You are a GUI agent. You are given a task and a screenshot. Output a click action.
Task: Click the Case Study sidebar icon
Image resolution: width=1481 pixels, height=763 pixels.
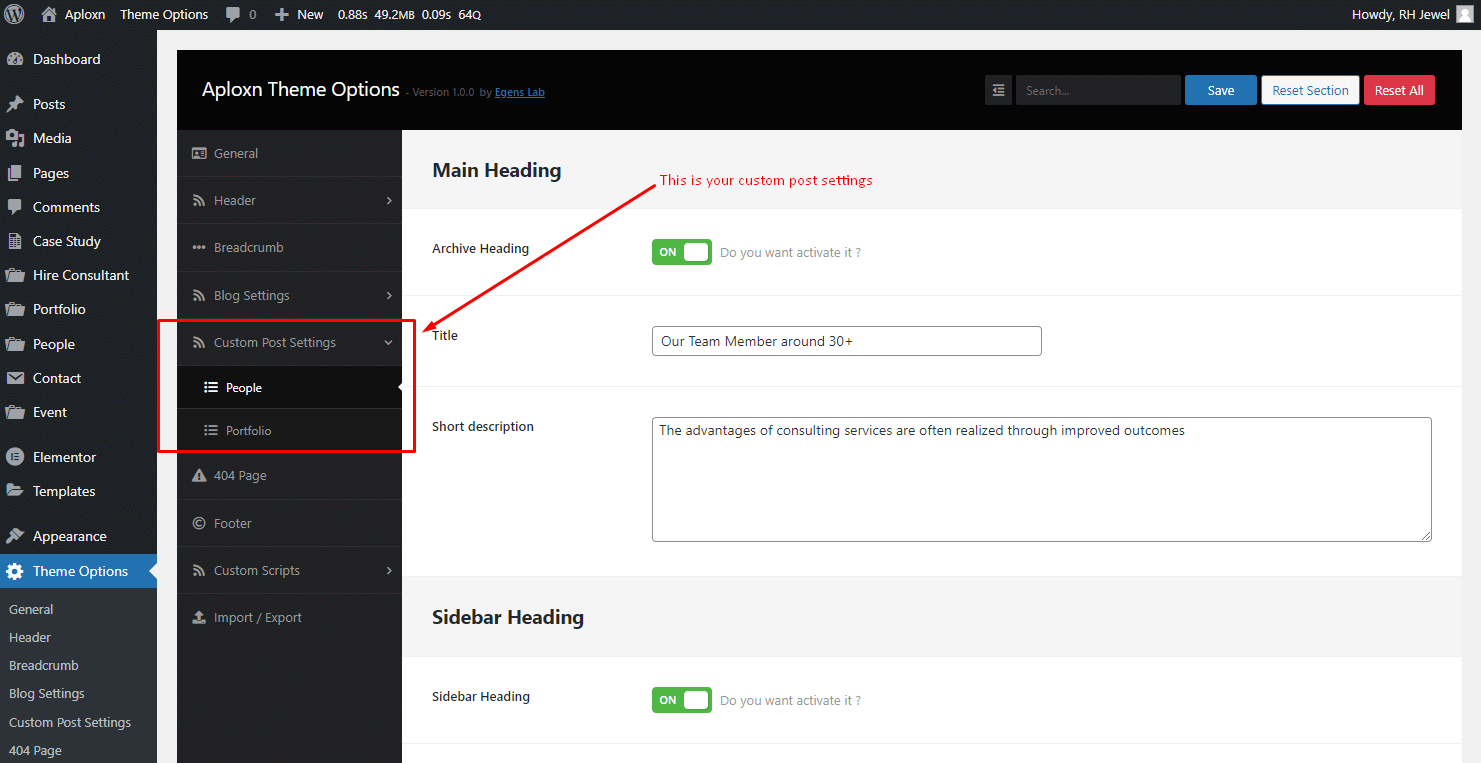15,241
